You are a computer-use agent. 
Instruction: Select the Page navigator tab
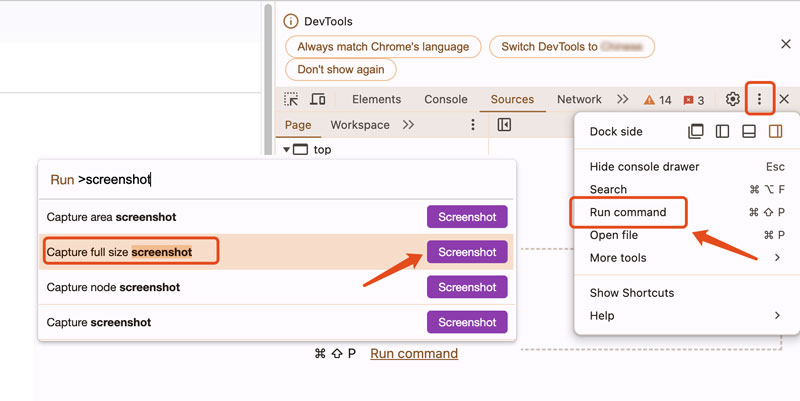click(x=298, y=125)
